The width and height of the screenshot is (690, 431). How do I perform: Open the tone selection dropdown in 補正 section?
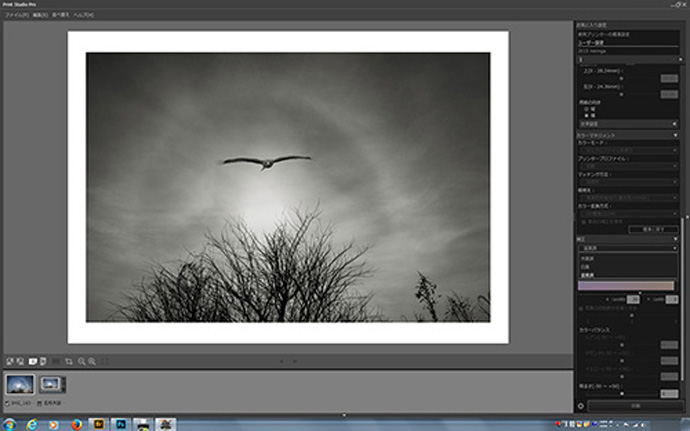point(628,247)
